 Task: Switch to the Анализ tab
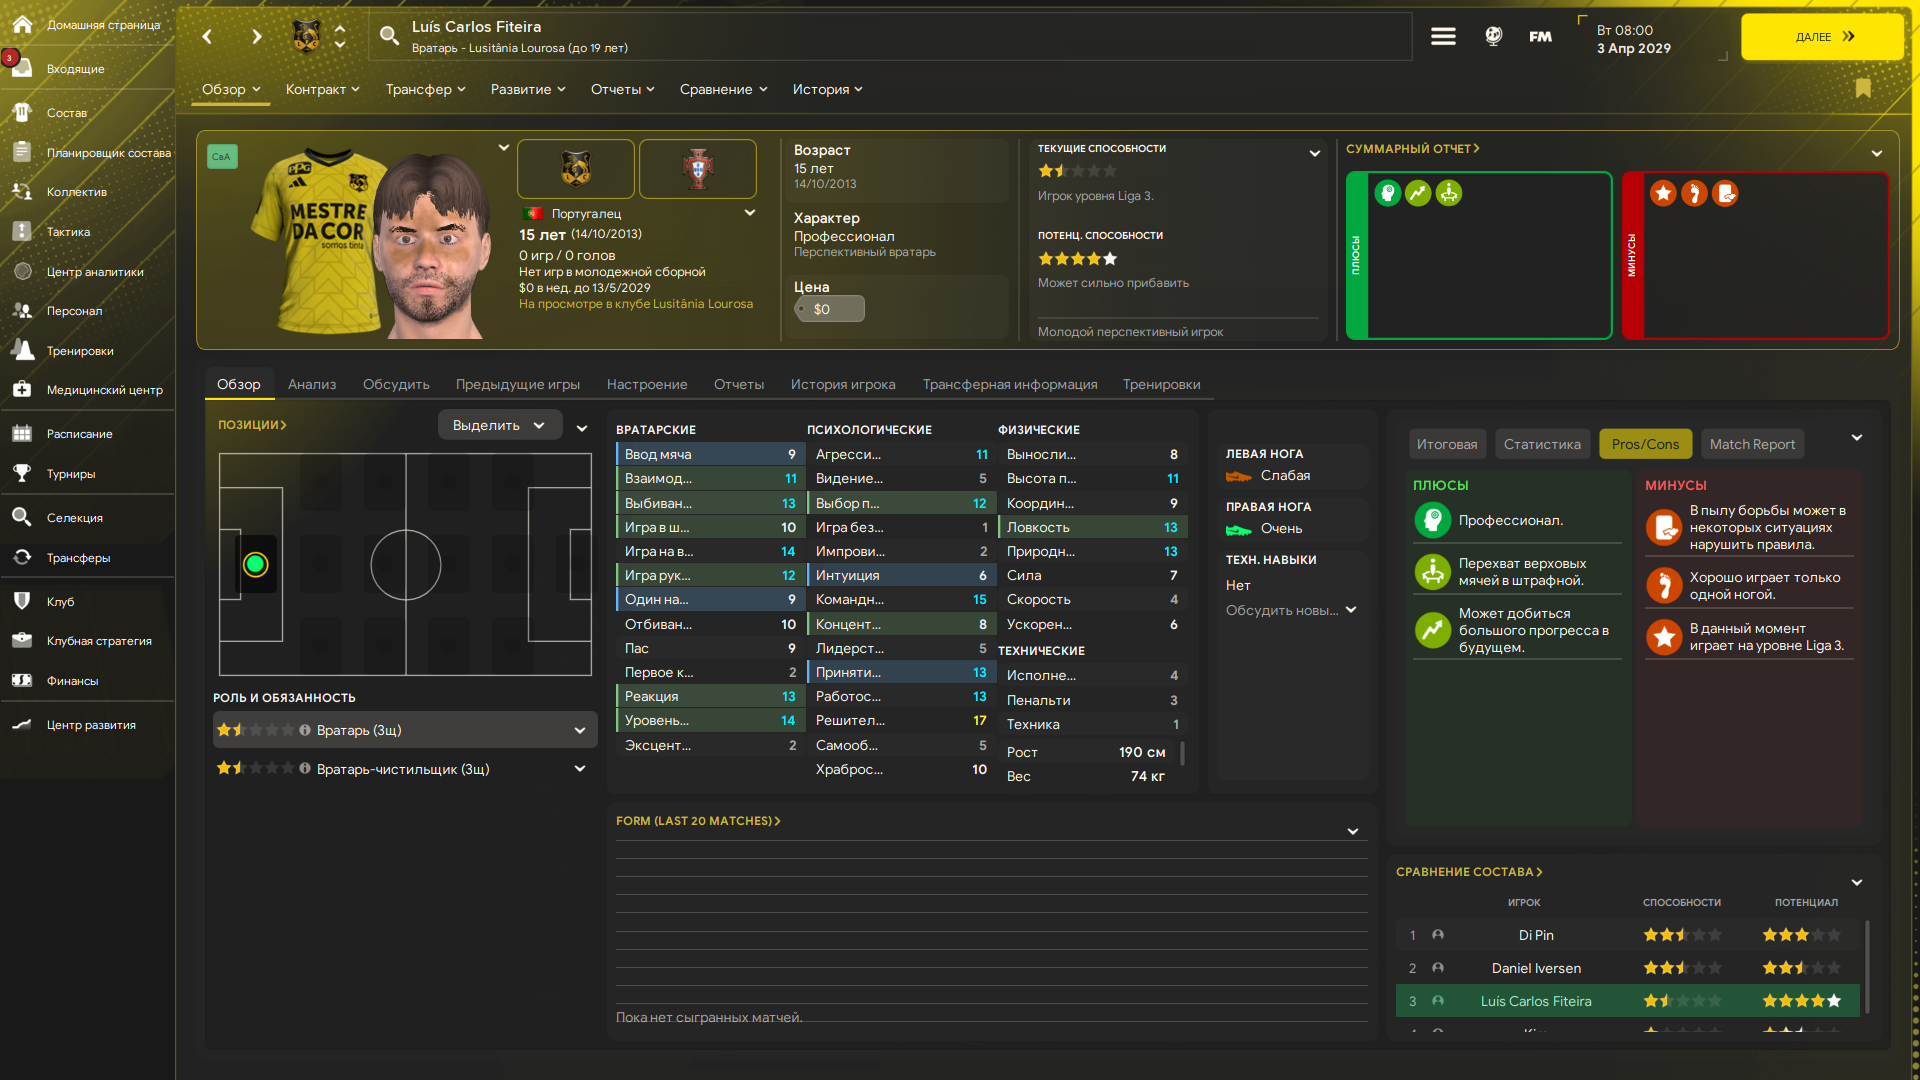pyautogui.click(x=312, y=384)
